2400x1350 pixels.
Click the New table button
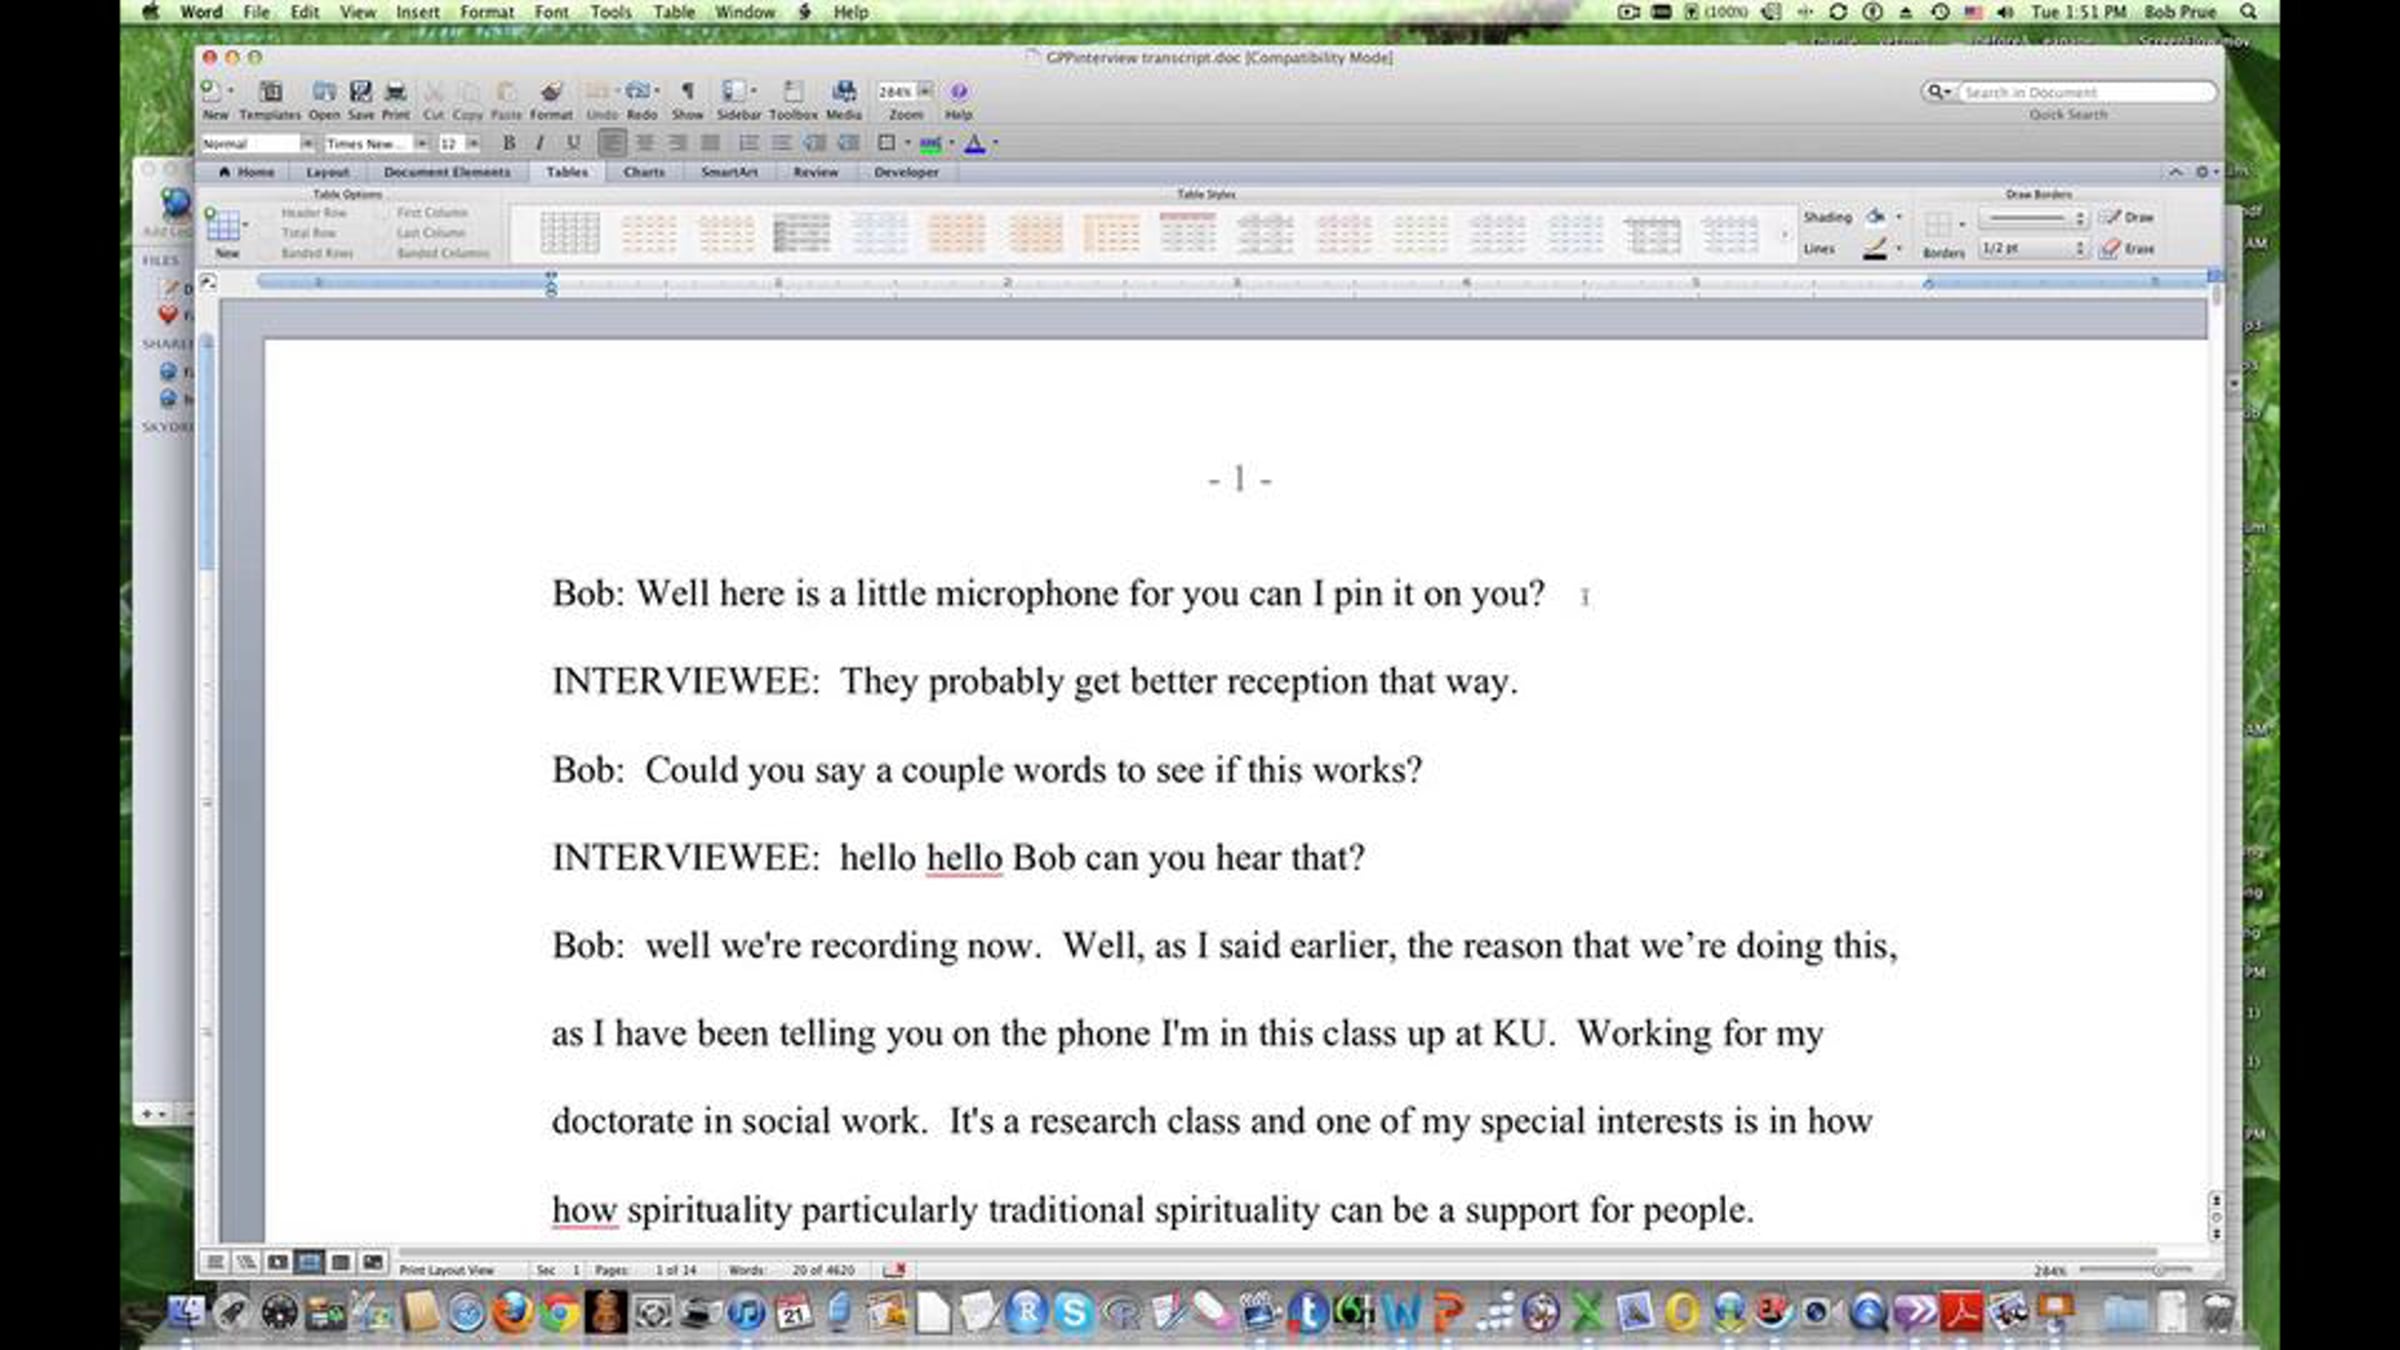point(224,228)
